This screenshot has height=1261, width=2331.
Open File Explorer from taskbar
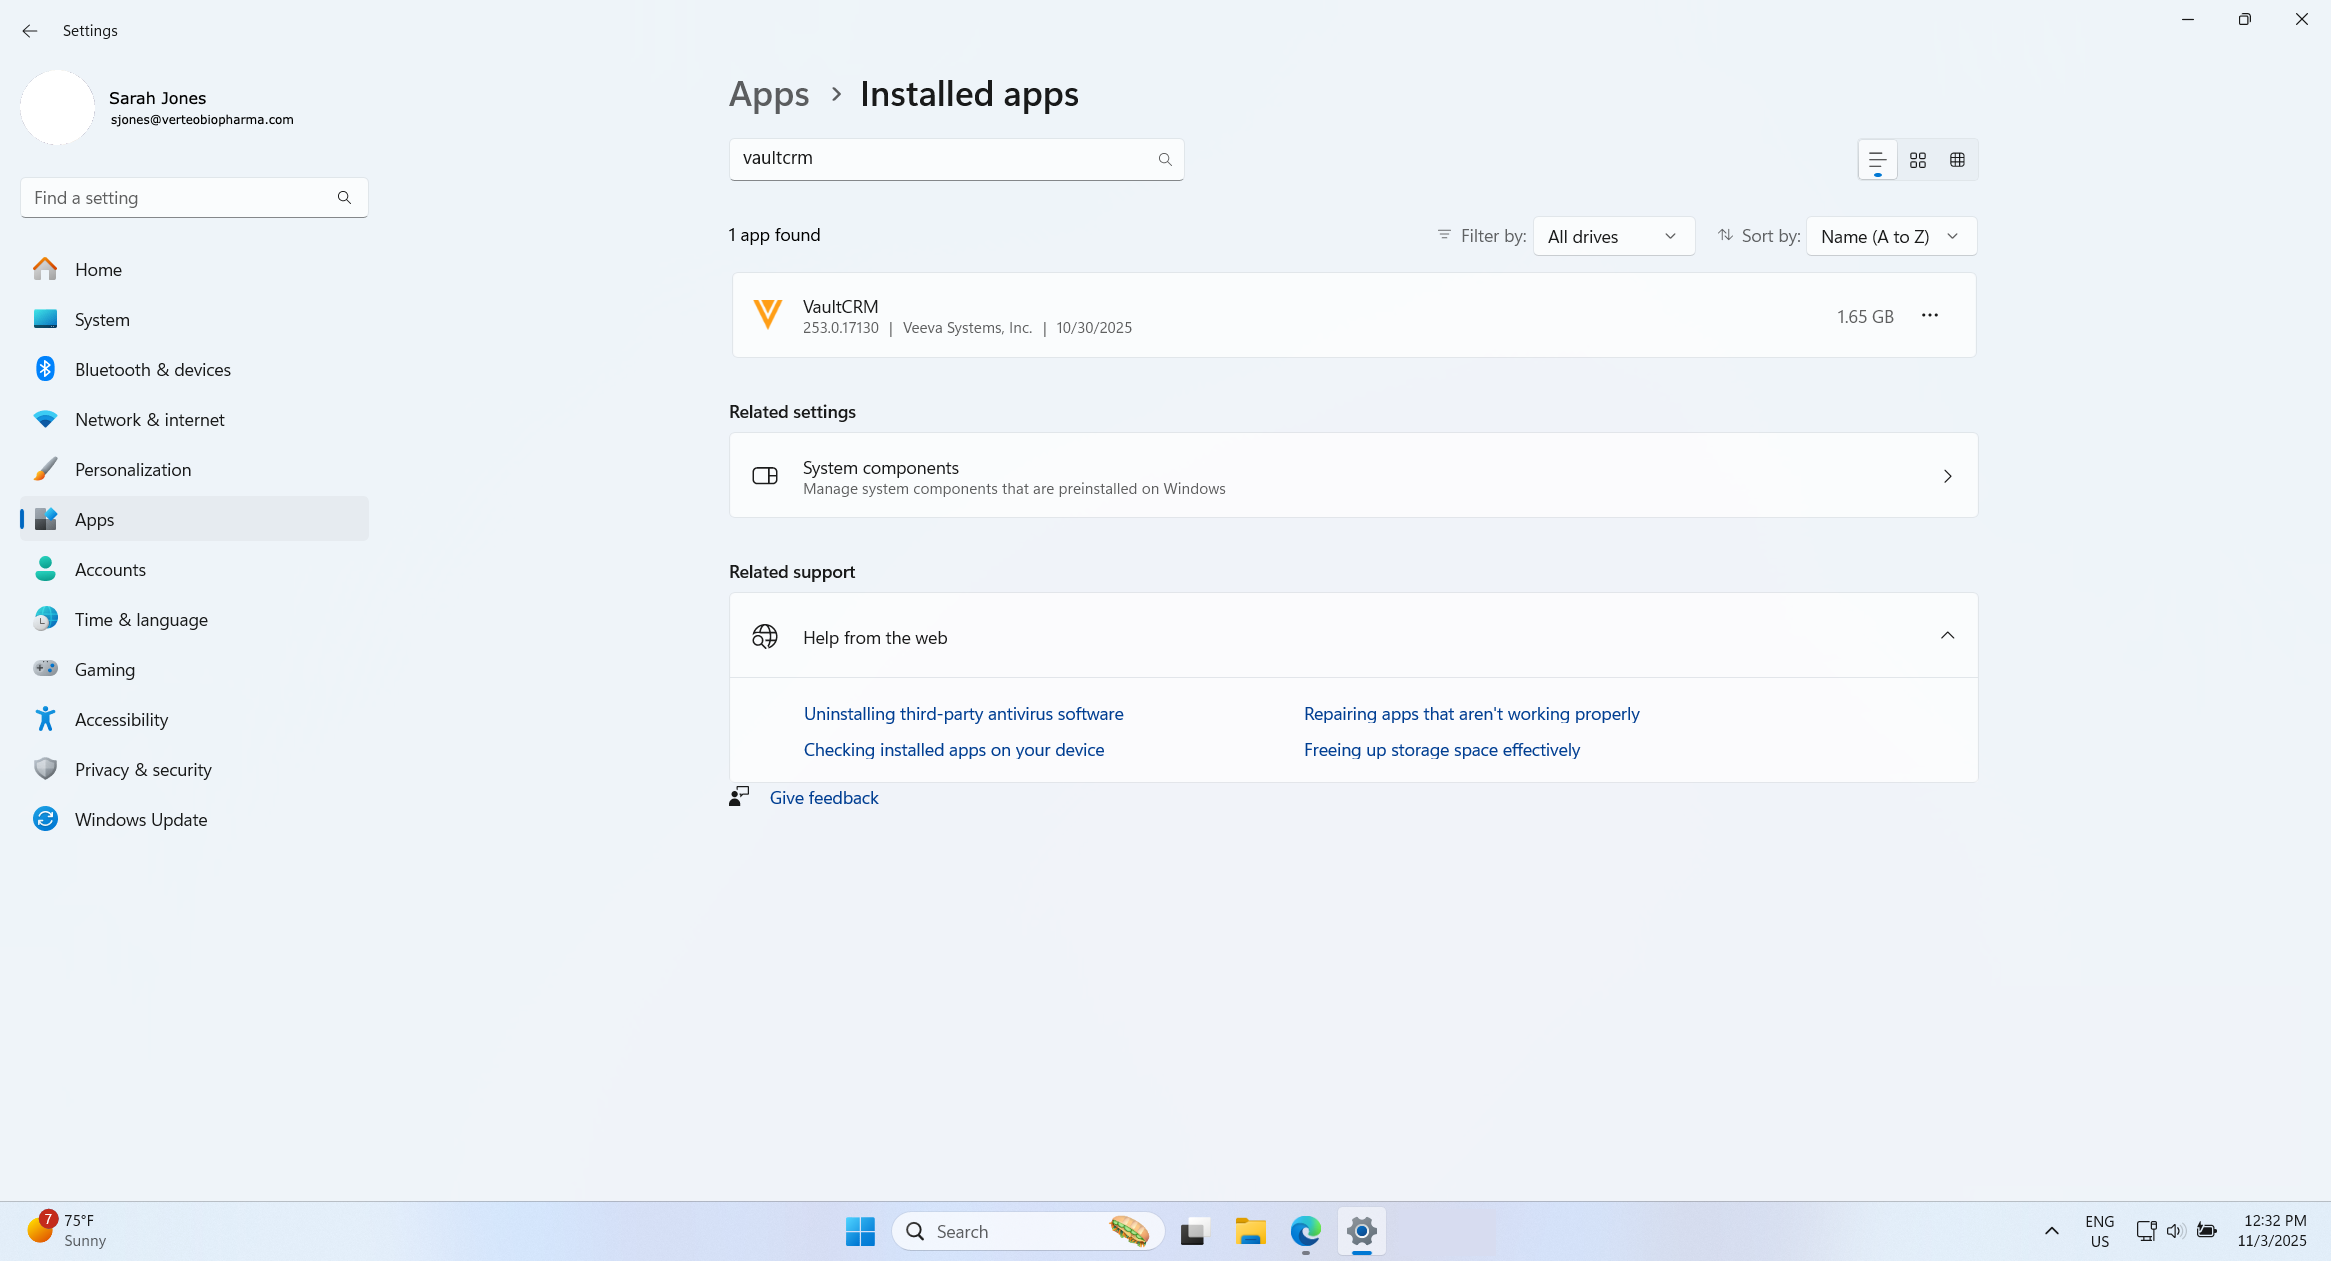(1250, 1231)
